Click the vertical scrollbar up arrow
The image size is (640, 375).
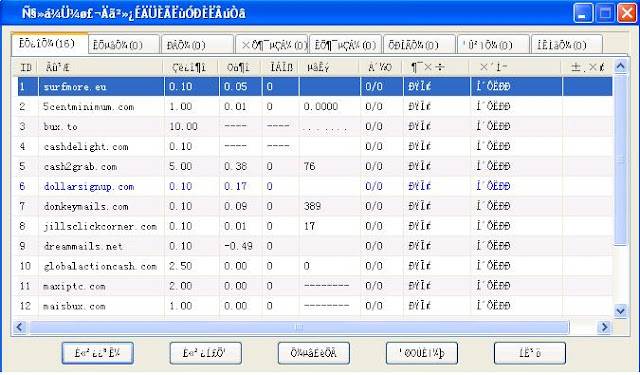(x=620, y=66)
